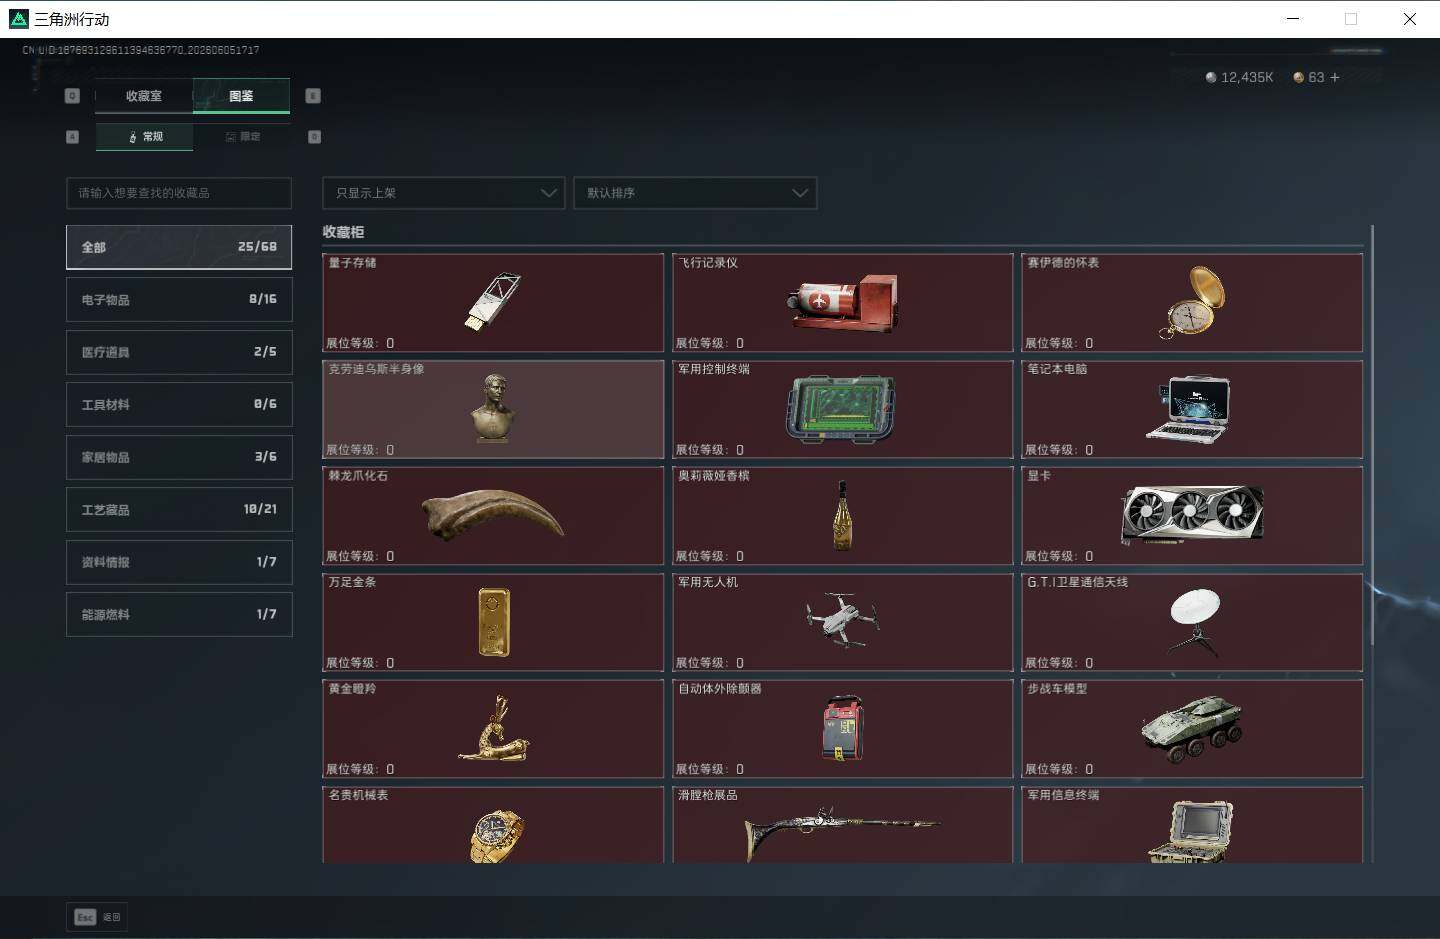
Task: Select the 克劳迪乌斯半身像 bust statue item
Action: [493, 409]
